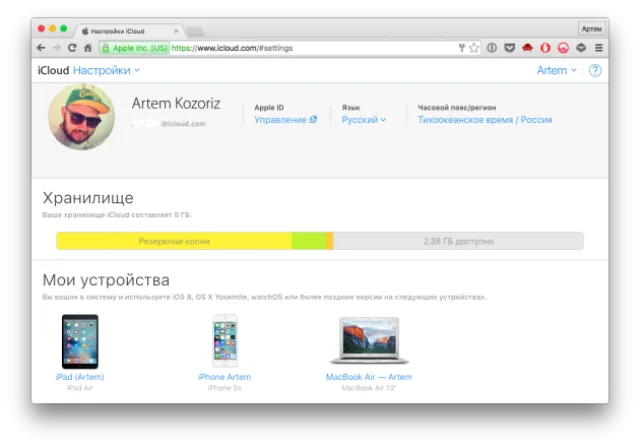Click the dark box extension icon
Viewport: 640px width, 448px height.
click(581, 48)
